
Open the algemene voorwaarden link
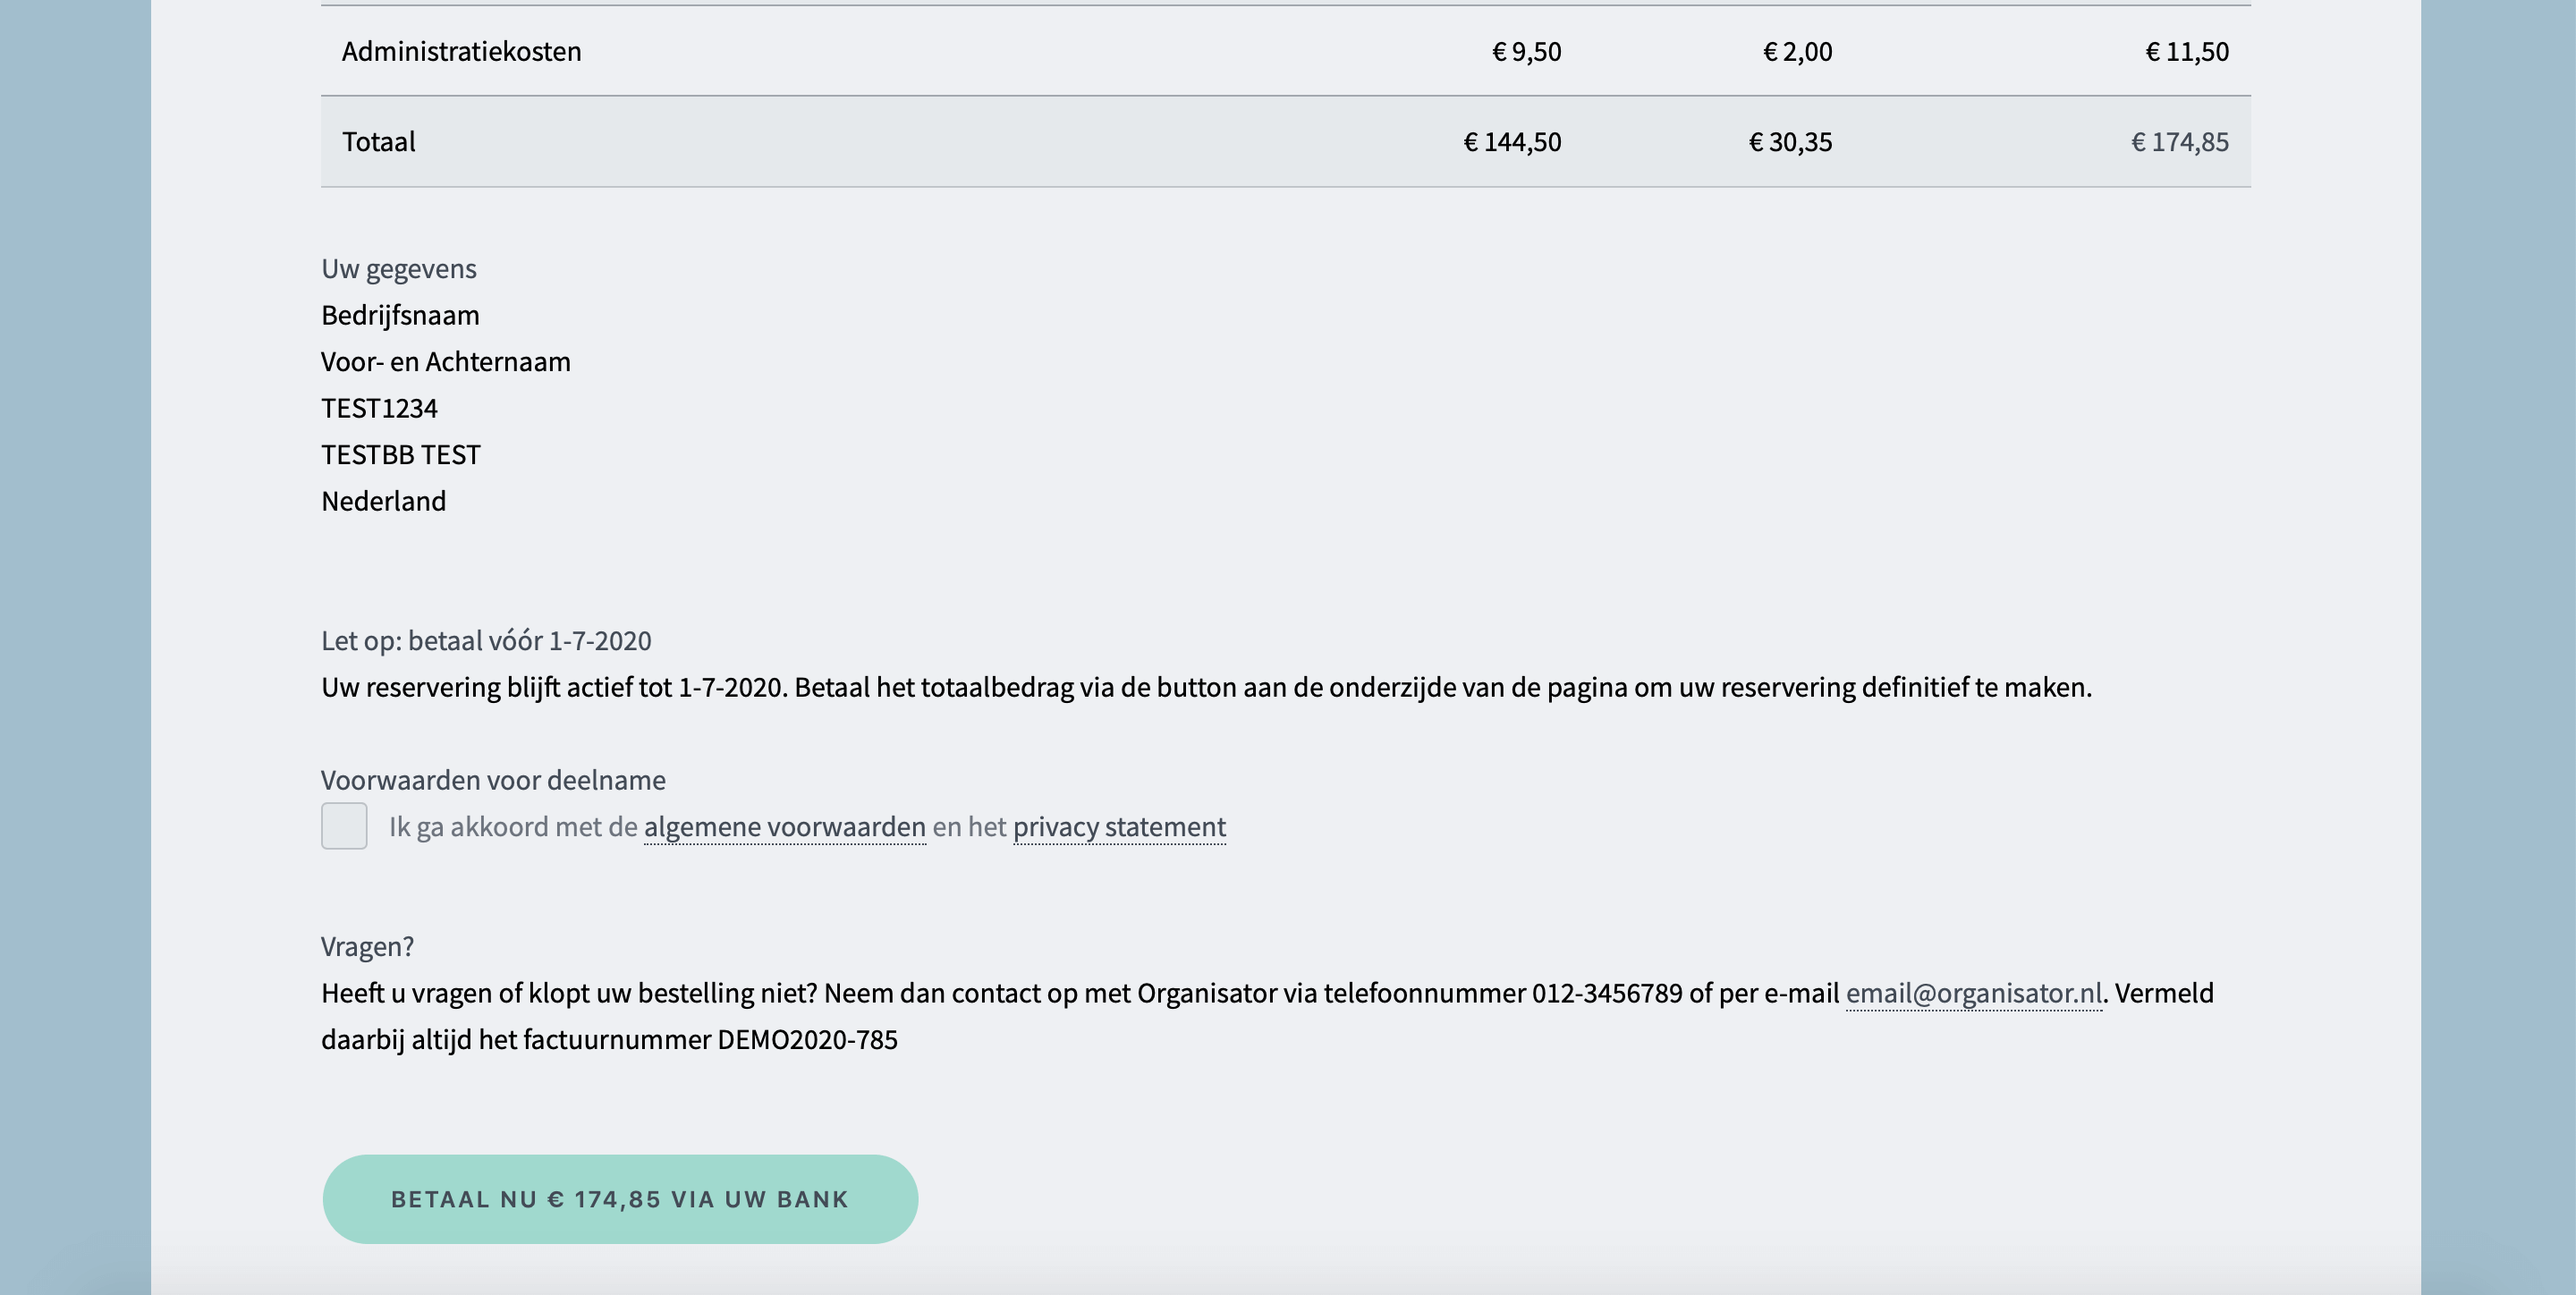point(785,827)
